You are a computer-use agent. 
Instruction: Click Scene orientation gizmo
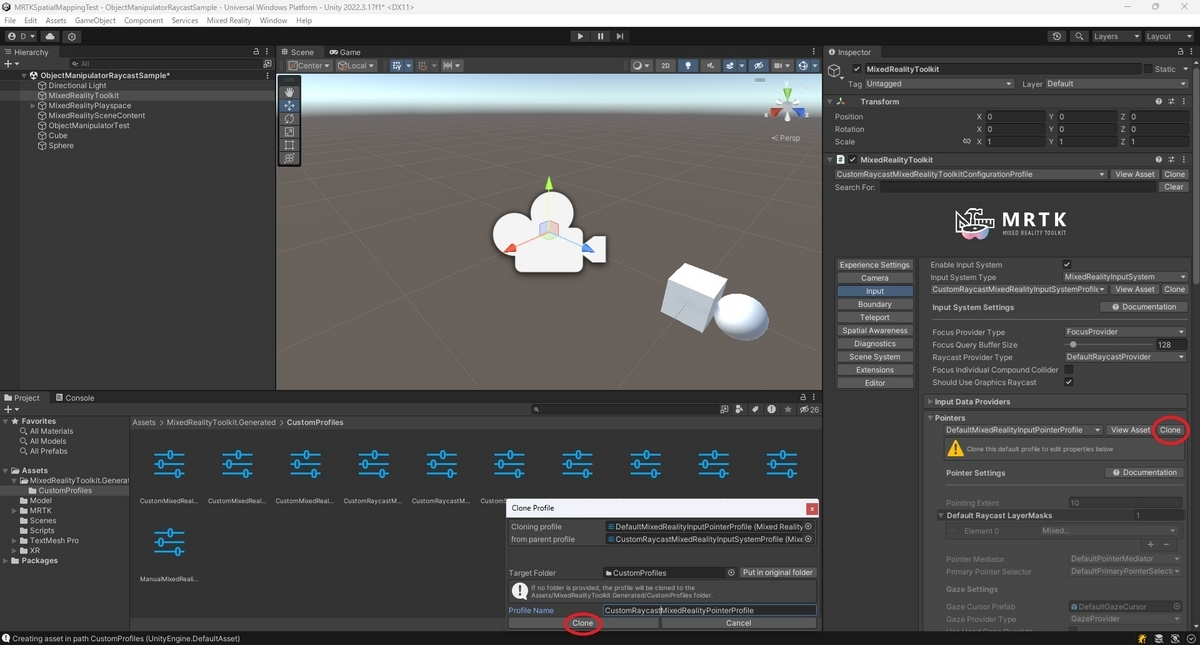(x=786, y=105)
